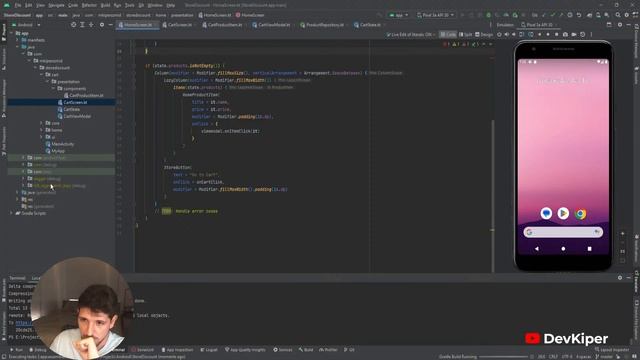
Task: Click the emulator power button icon
Action: [x=499, y=35]
